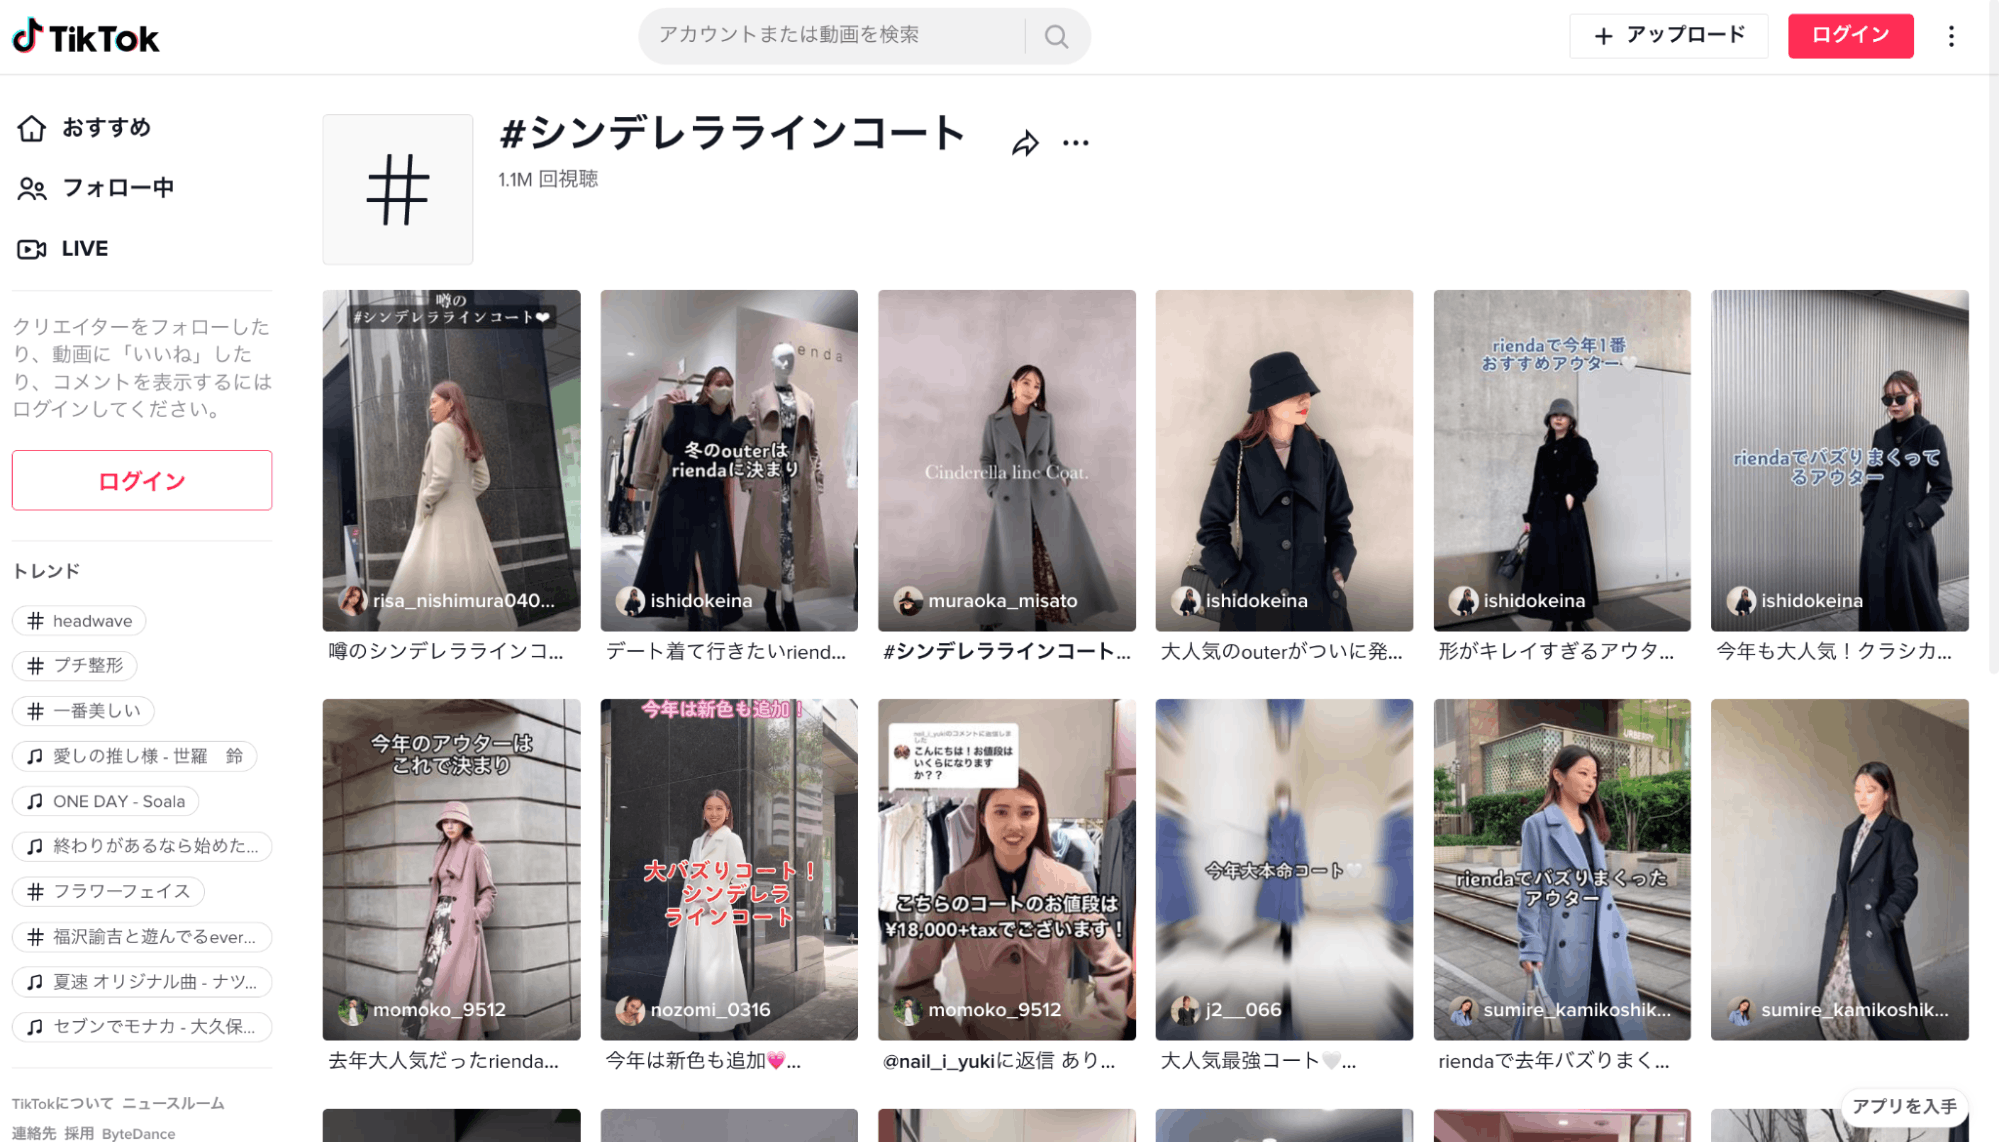Open risa_nishimura040 video thumbnail
1999x1143 pixels.
[451, 460]
